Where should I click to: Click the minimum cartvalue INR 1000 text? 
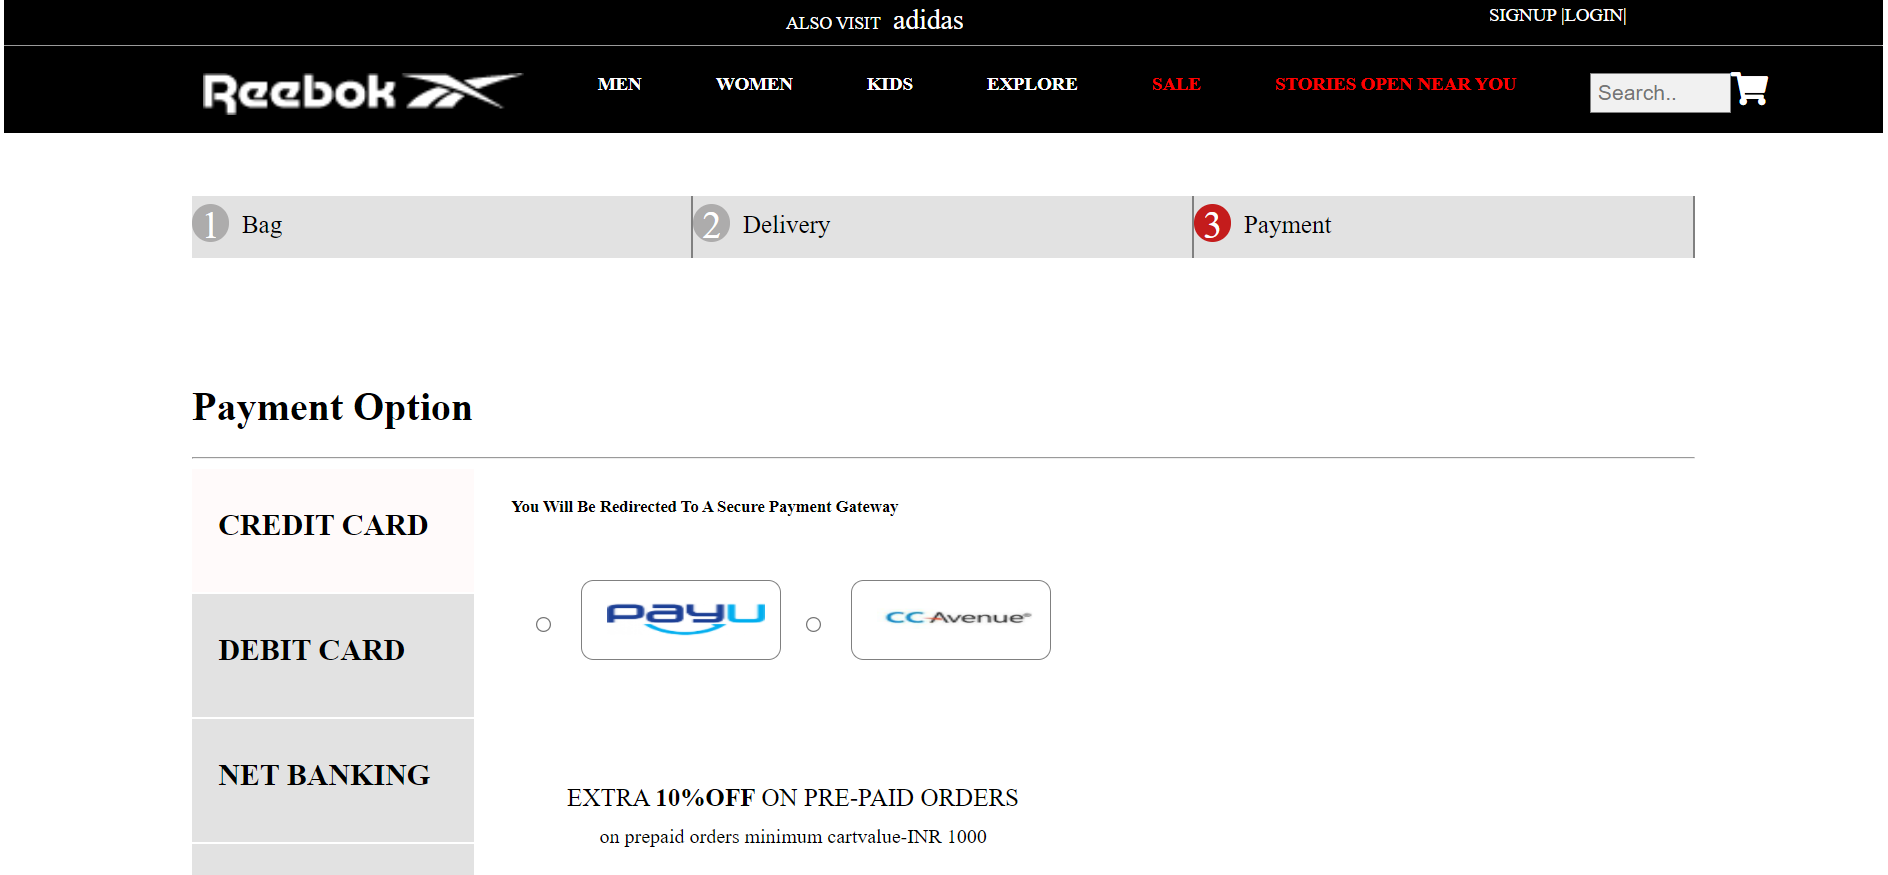(x=793, y=837)
